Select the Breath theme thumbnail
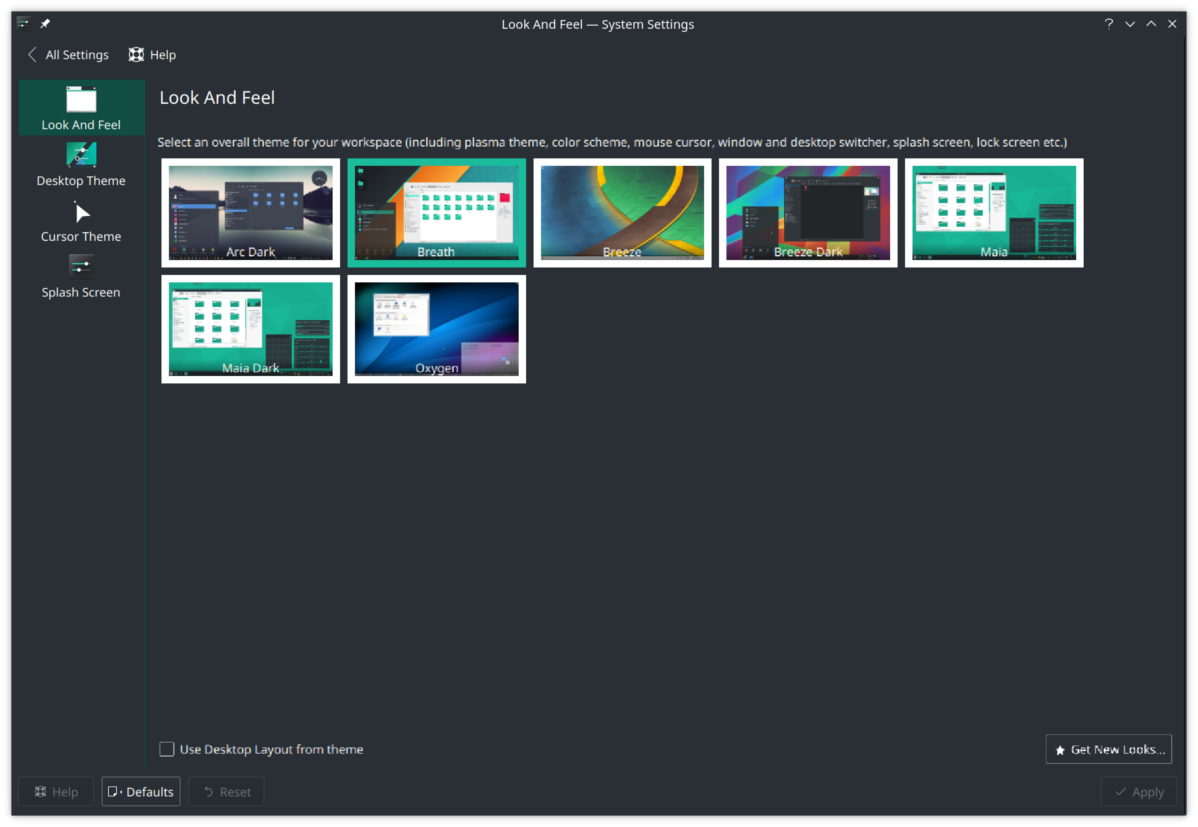Screen dimensions: 1198x827 (x=436, y=212)
